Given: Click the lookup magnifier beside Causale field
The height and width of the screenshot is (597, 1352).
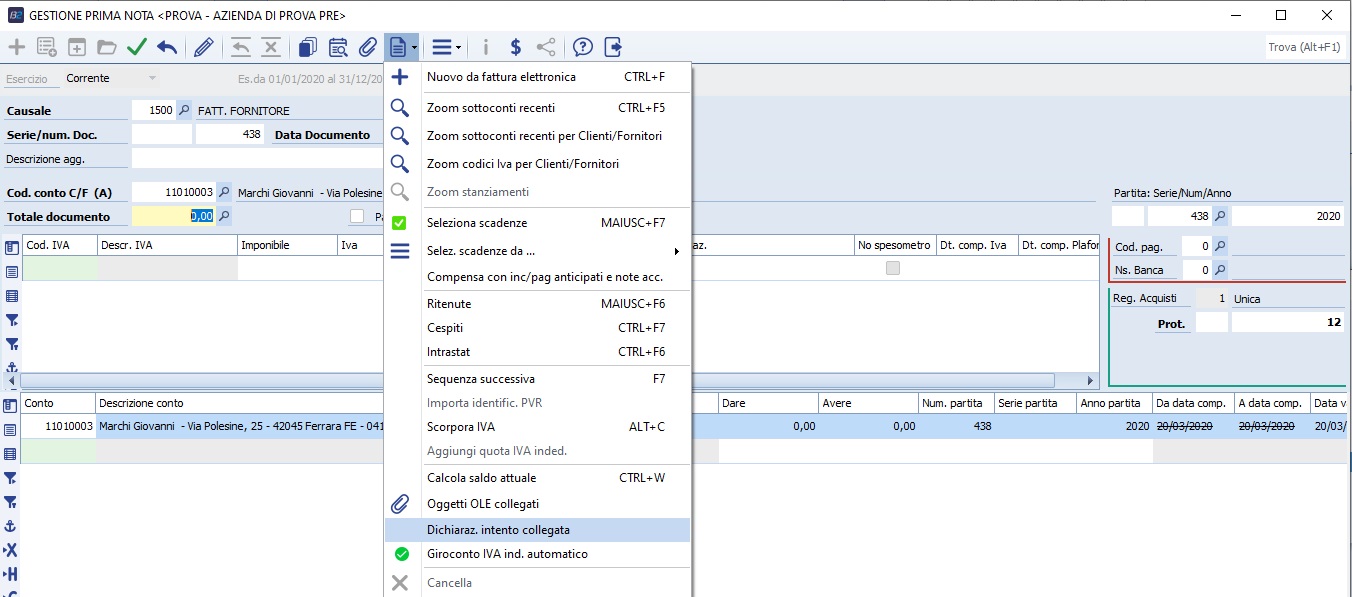Looking at the screenshot, I should tap(184, 111).
